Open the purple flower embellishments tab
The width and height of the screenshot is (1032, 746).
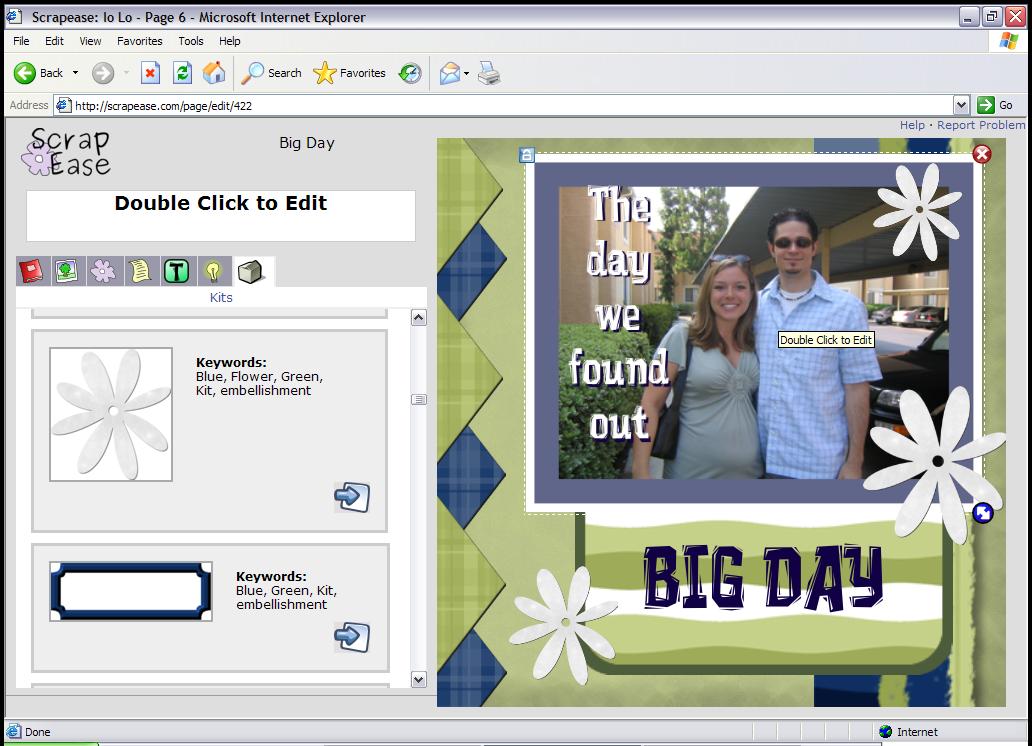103,271
